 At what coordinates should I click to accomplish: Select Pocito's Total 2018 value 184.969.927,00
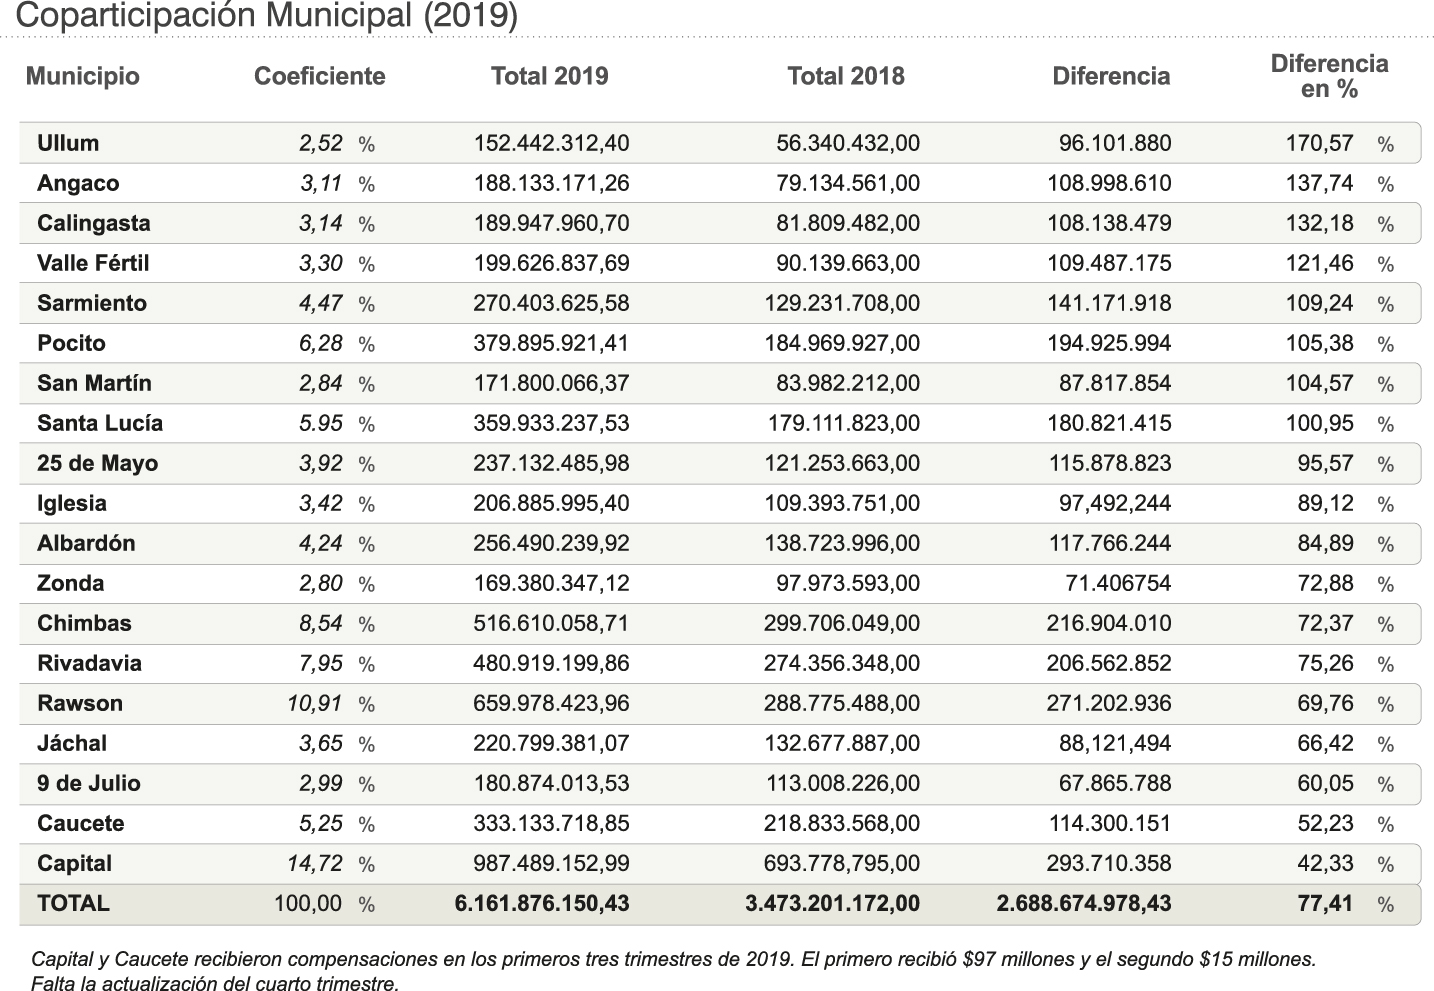(x=842, y=343)
